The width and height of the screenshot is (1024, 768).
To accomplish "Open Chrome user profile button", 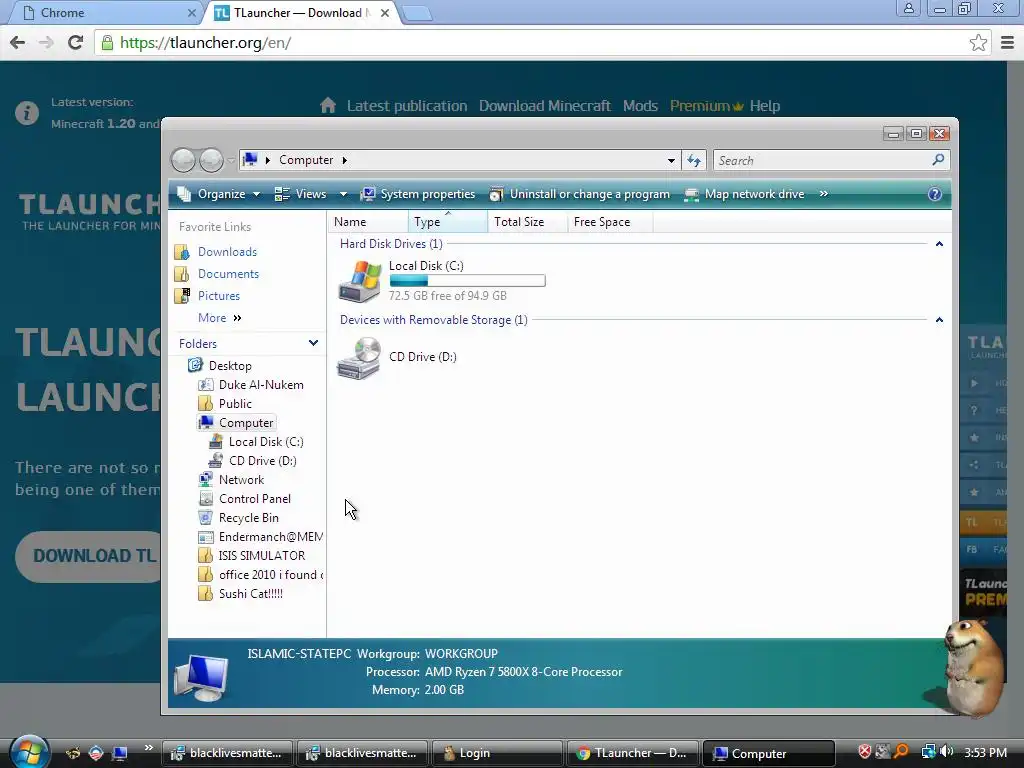I will point(908,8).
